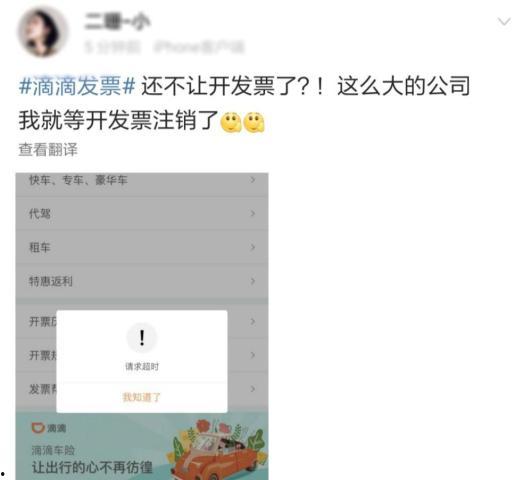Open the 代驾 invoice row
Viewport: 532px width, 480px height.
pyautogui.click(x=142, y=213)
